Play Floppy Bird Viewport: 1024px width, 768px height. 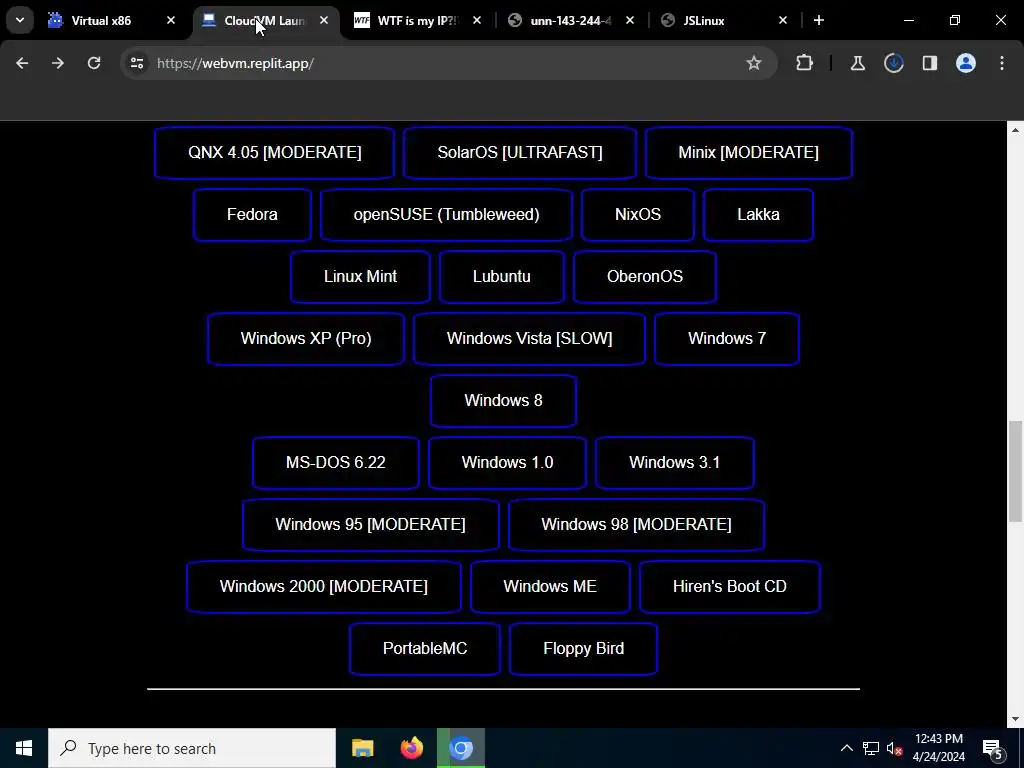point(583,649)
